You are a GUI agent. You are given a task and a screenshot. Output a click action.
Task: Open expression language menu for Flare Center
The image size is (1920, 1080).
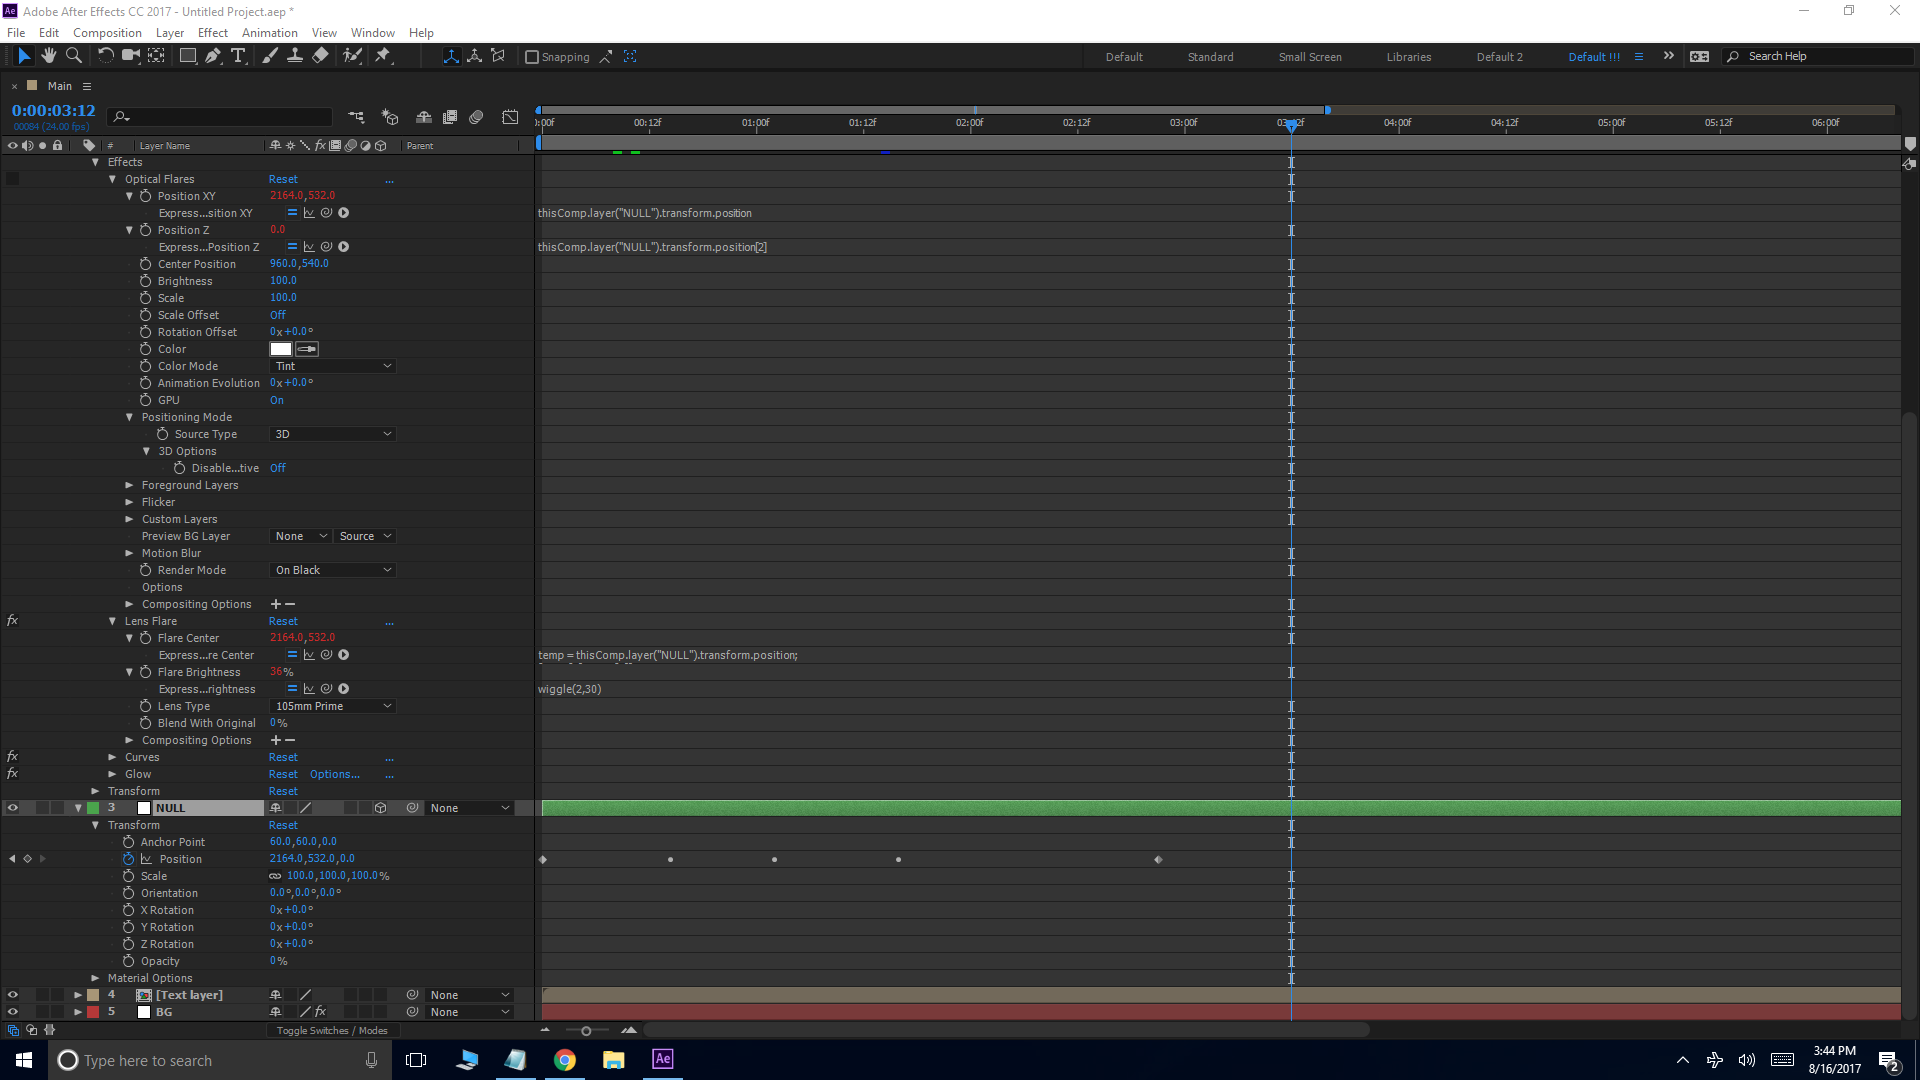coord(344,655)
